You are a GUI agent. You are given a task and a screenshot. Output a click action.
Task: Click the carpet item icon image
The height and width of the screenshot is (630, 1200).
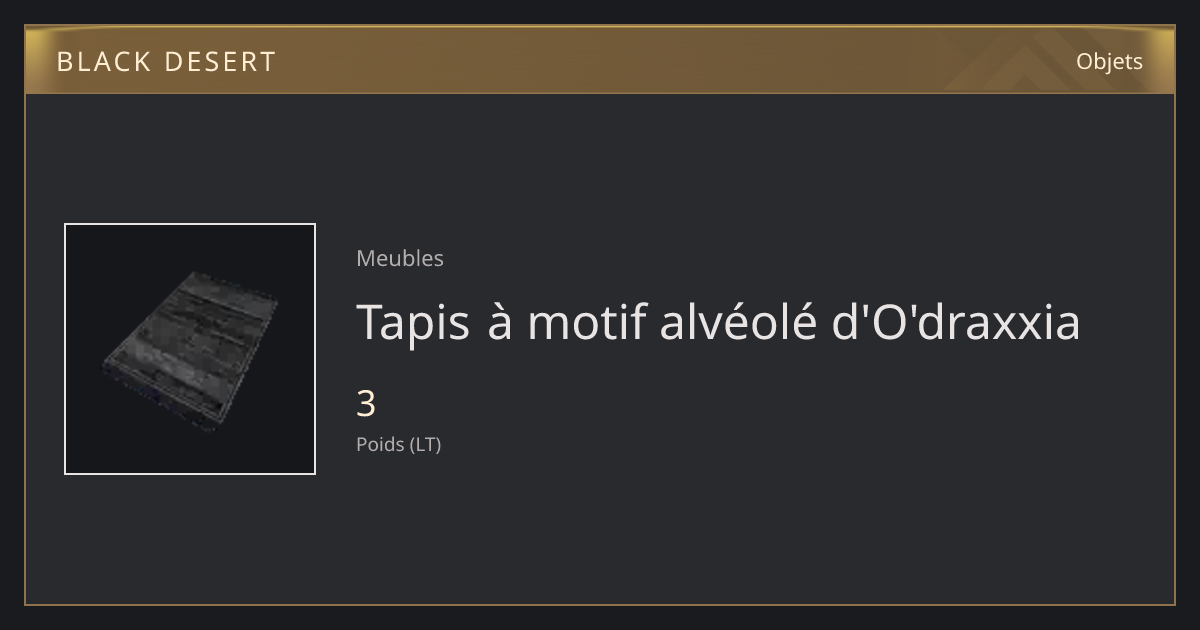click(x=190, y=349)
